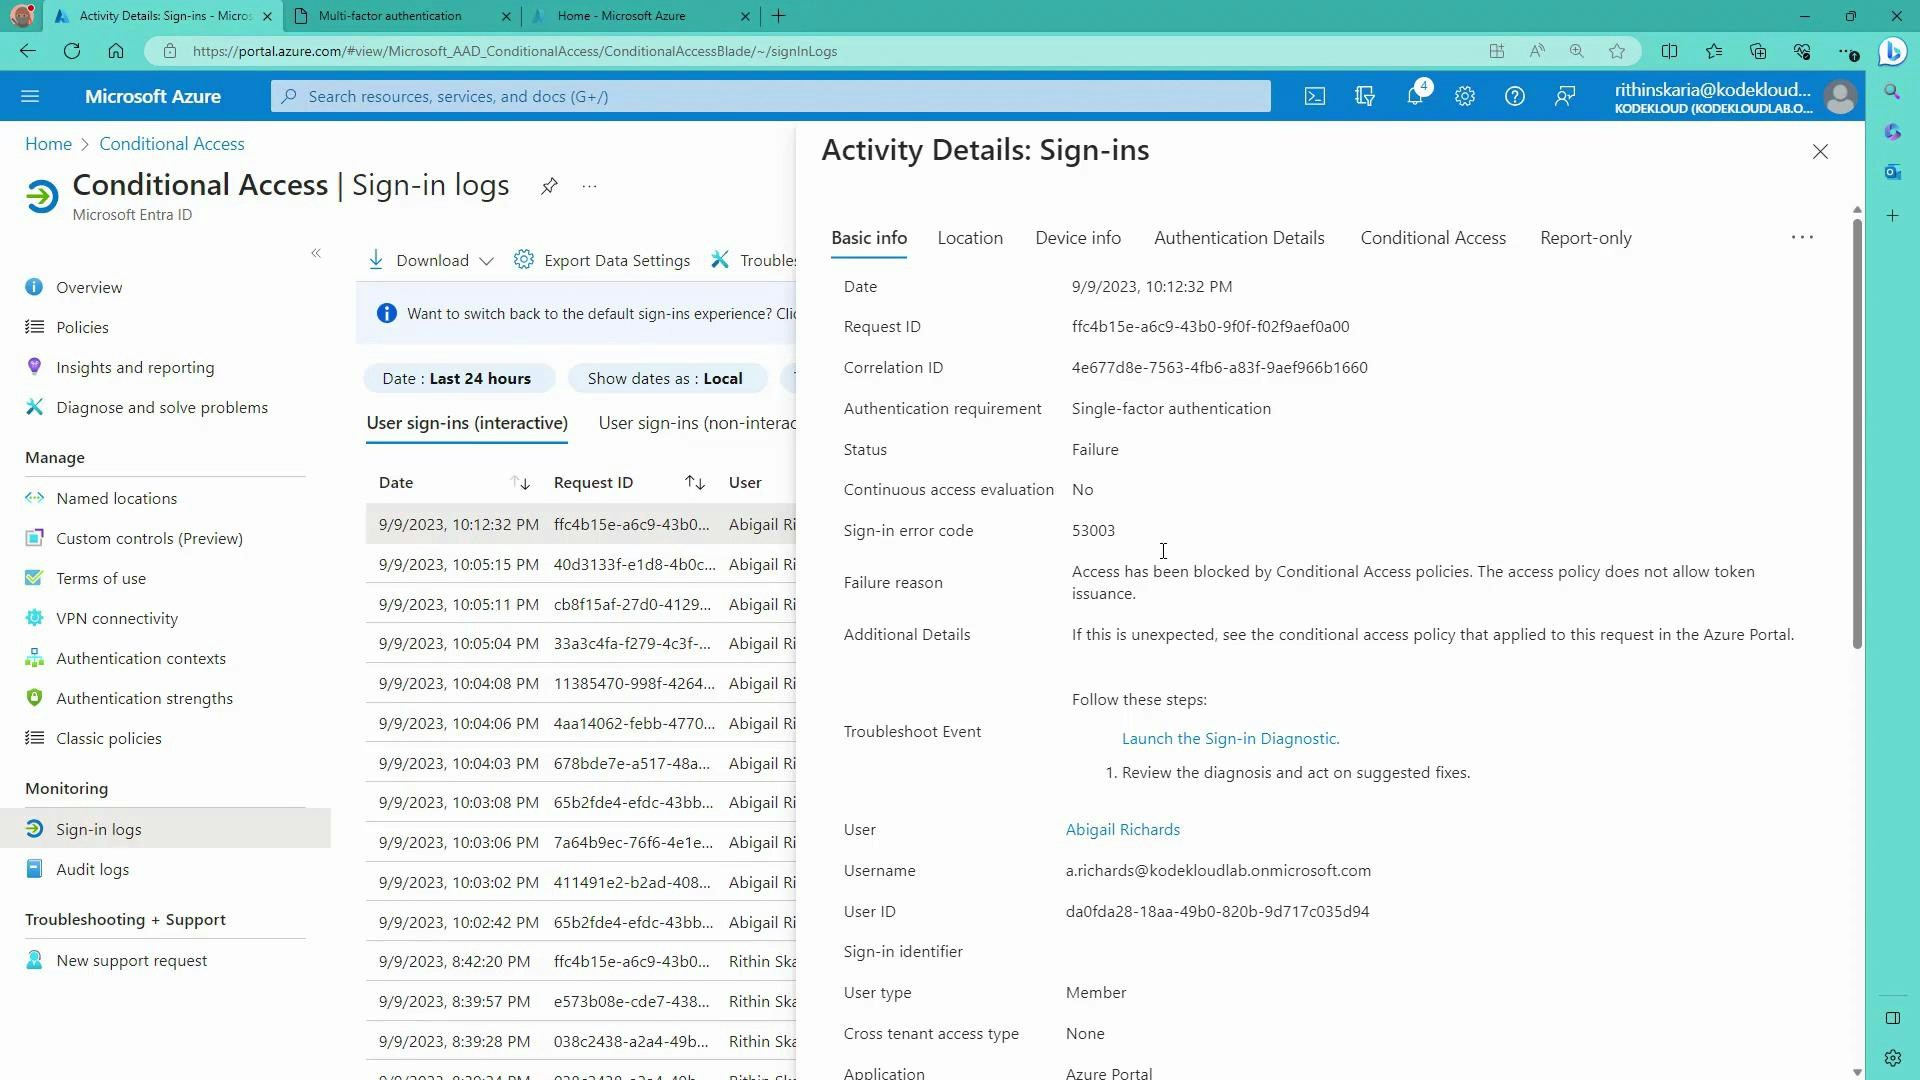Open the Azure portal hamburger menu
The image size is (1920, 1080).
coord(30,96)
